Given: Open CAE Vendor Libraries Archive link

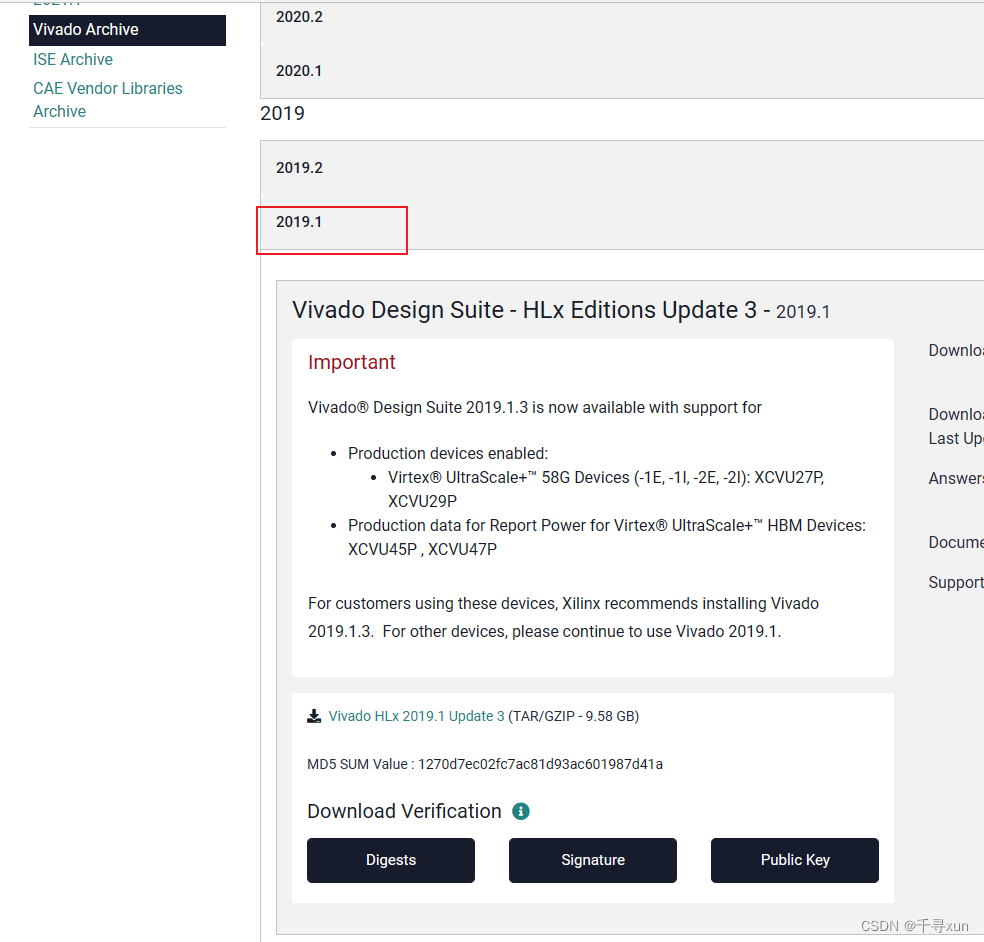Looking at the screenshot, I should (x=108, y=100).
